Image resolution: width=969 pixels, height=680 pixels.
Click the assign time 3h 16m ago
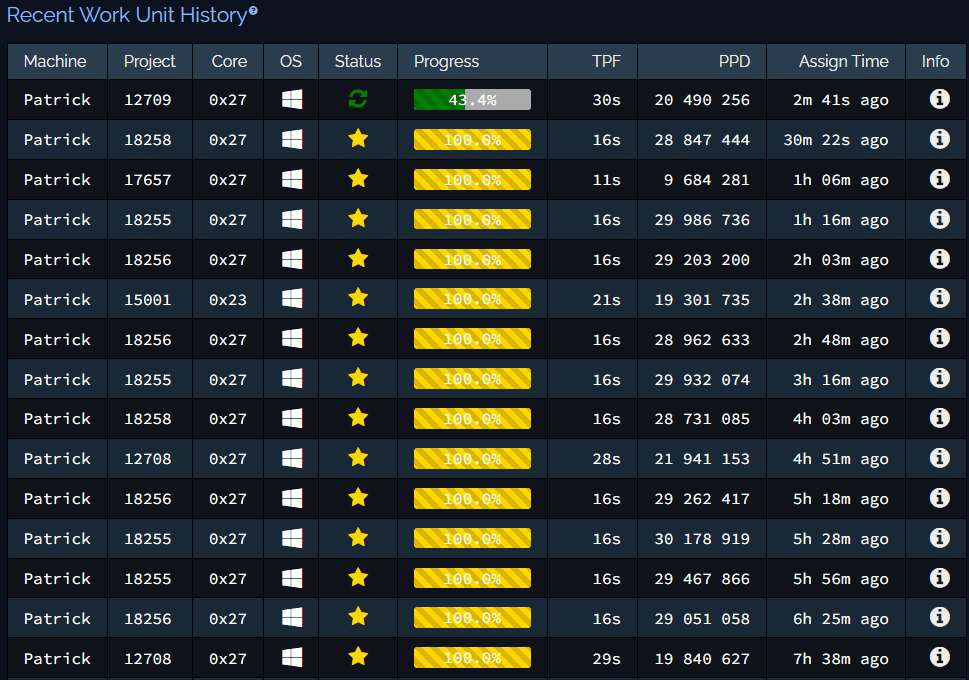[x=841, y=380]
